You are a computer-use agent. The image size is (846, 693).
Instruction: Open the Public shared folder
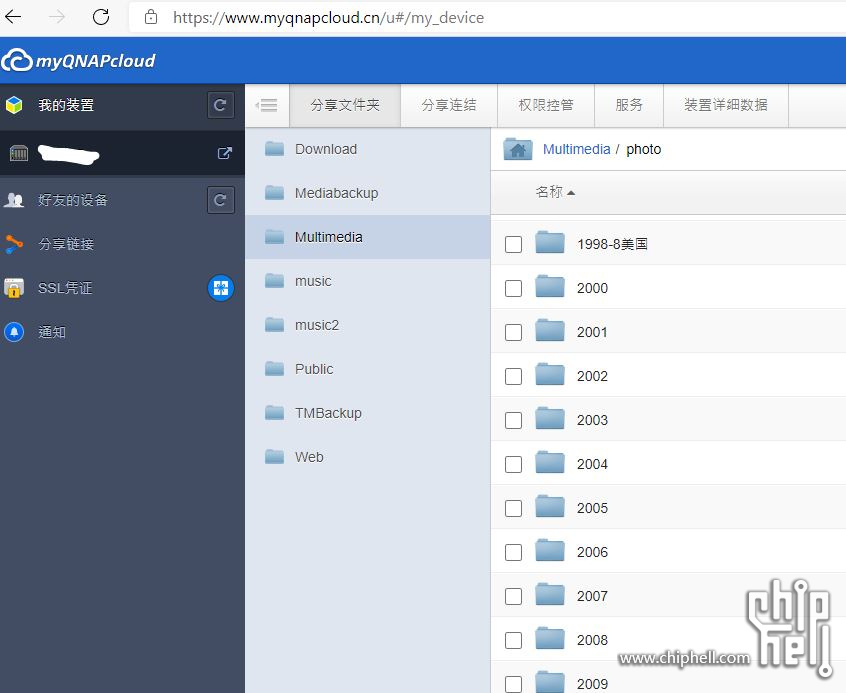367,369
